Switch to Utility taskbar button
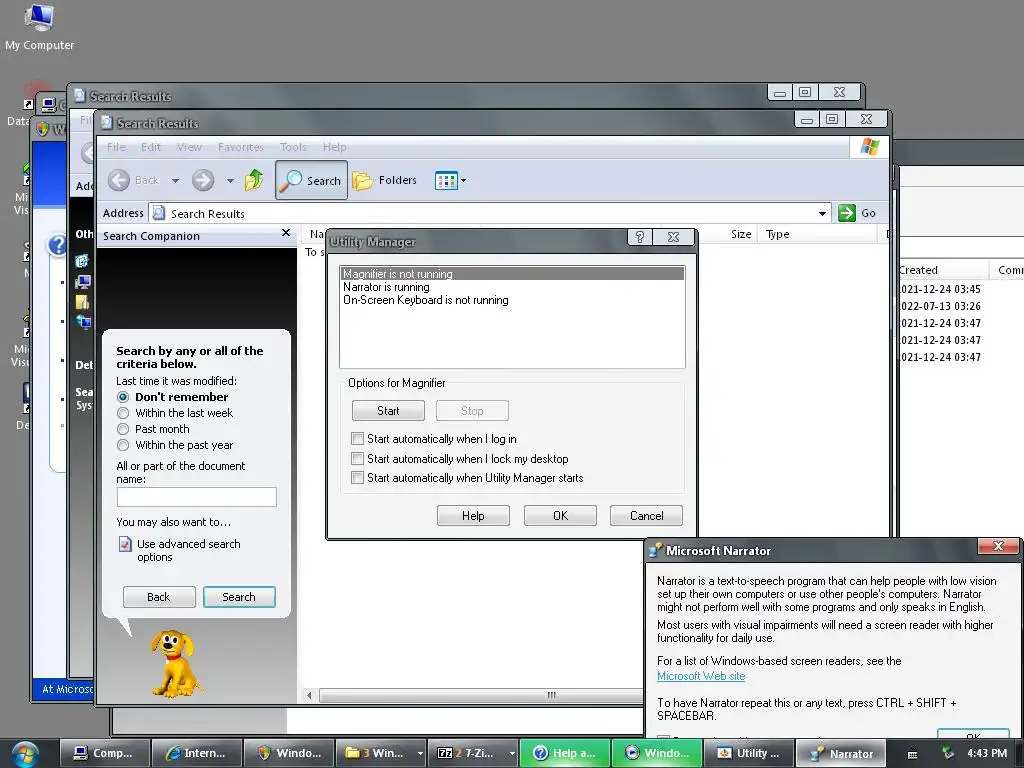Viewport: 1024px width, 768px height. [749, 753]
